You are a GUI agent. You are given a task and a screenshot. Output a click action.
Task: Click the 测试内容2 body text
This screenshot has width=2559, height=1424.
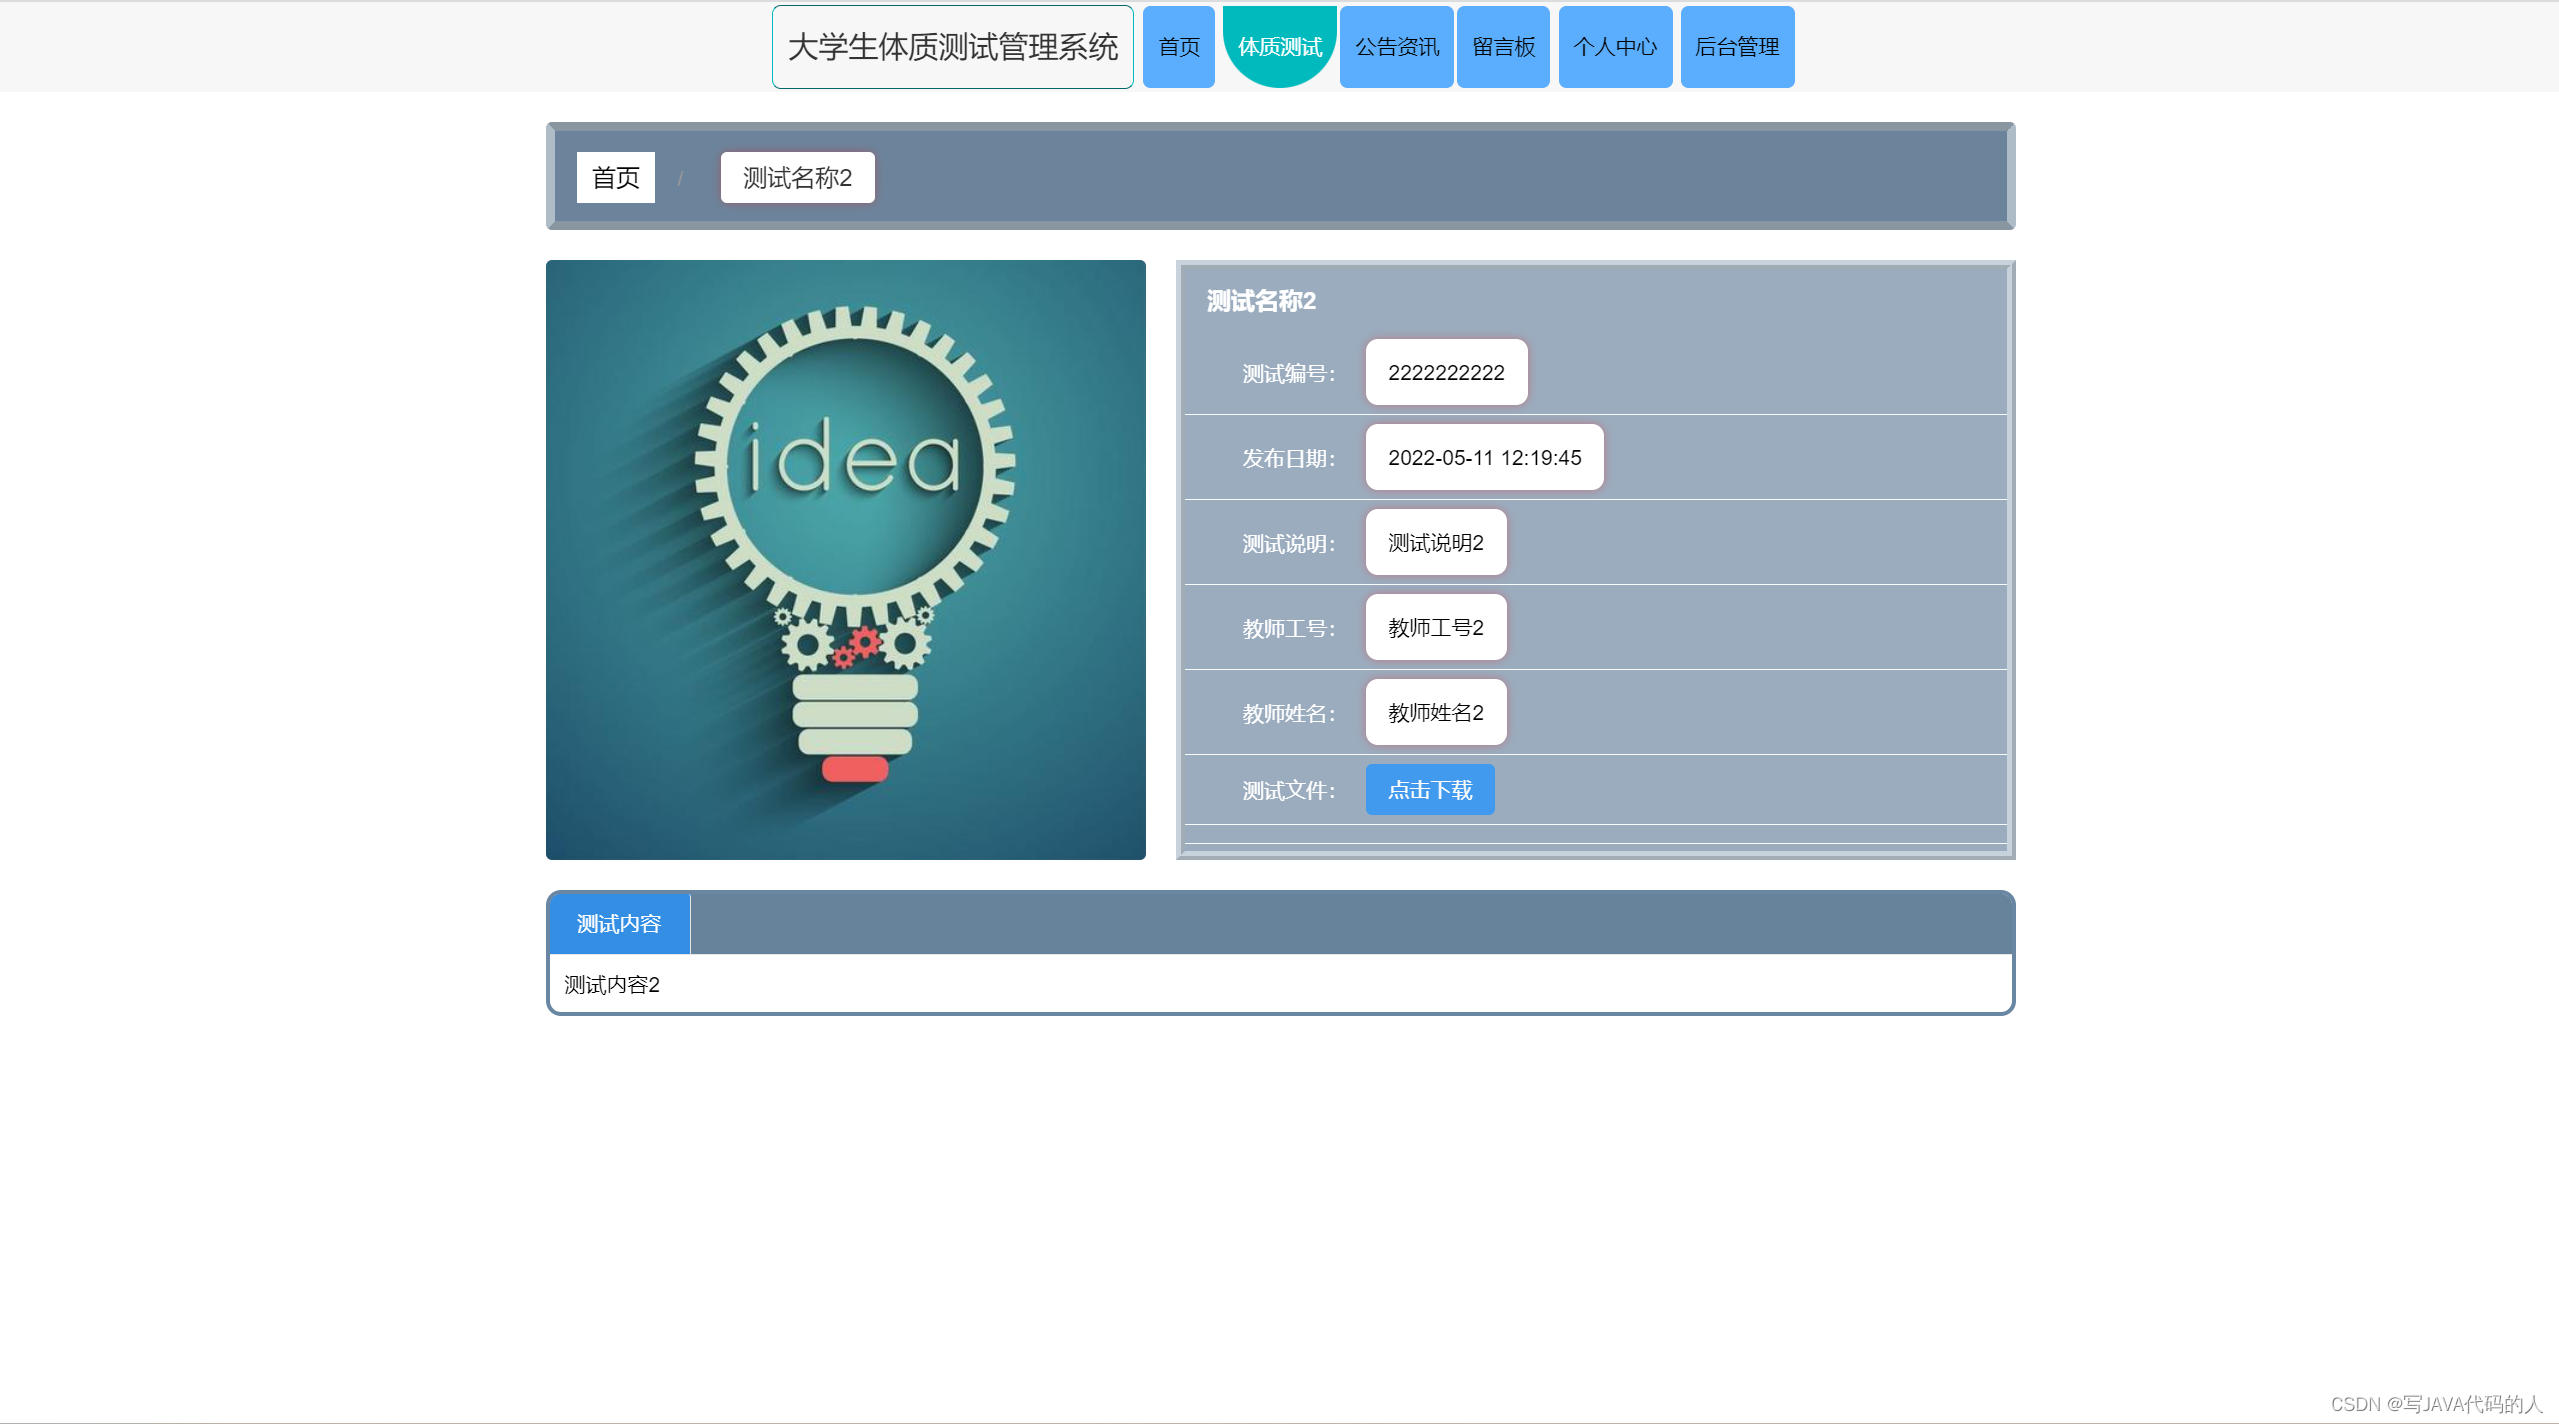[612, 985]
